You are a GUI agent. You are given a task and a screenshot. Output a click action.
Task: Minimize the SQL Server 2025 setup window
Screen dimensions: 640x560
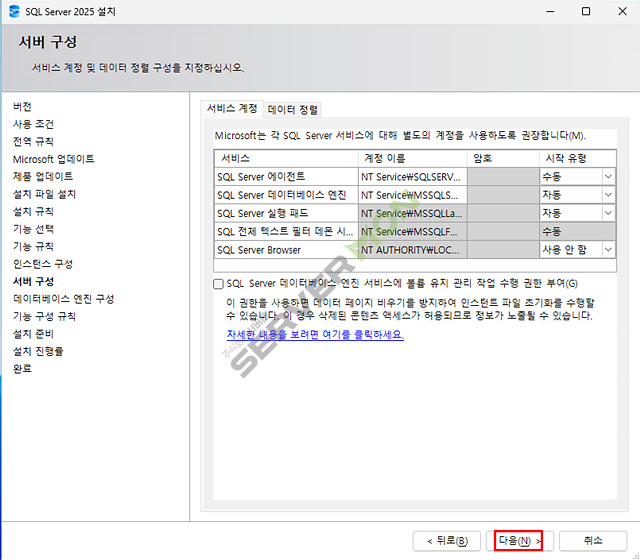[550, 11]
